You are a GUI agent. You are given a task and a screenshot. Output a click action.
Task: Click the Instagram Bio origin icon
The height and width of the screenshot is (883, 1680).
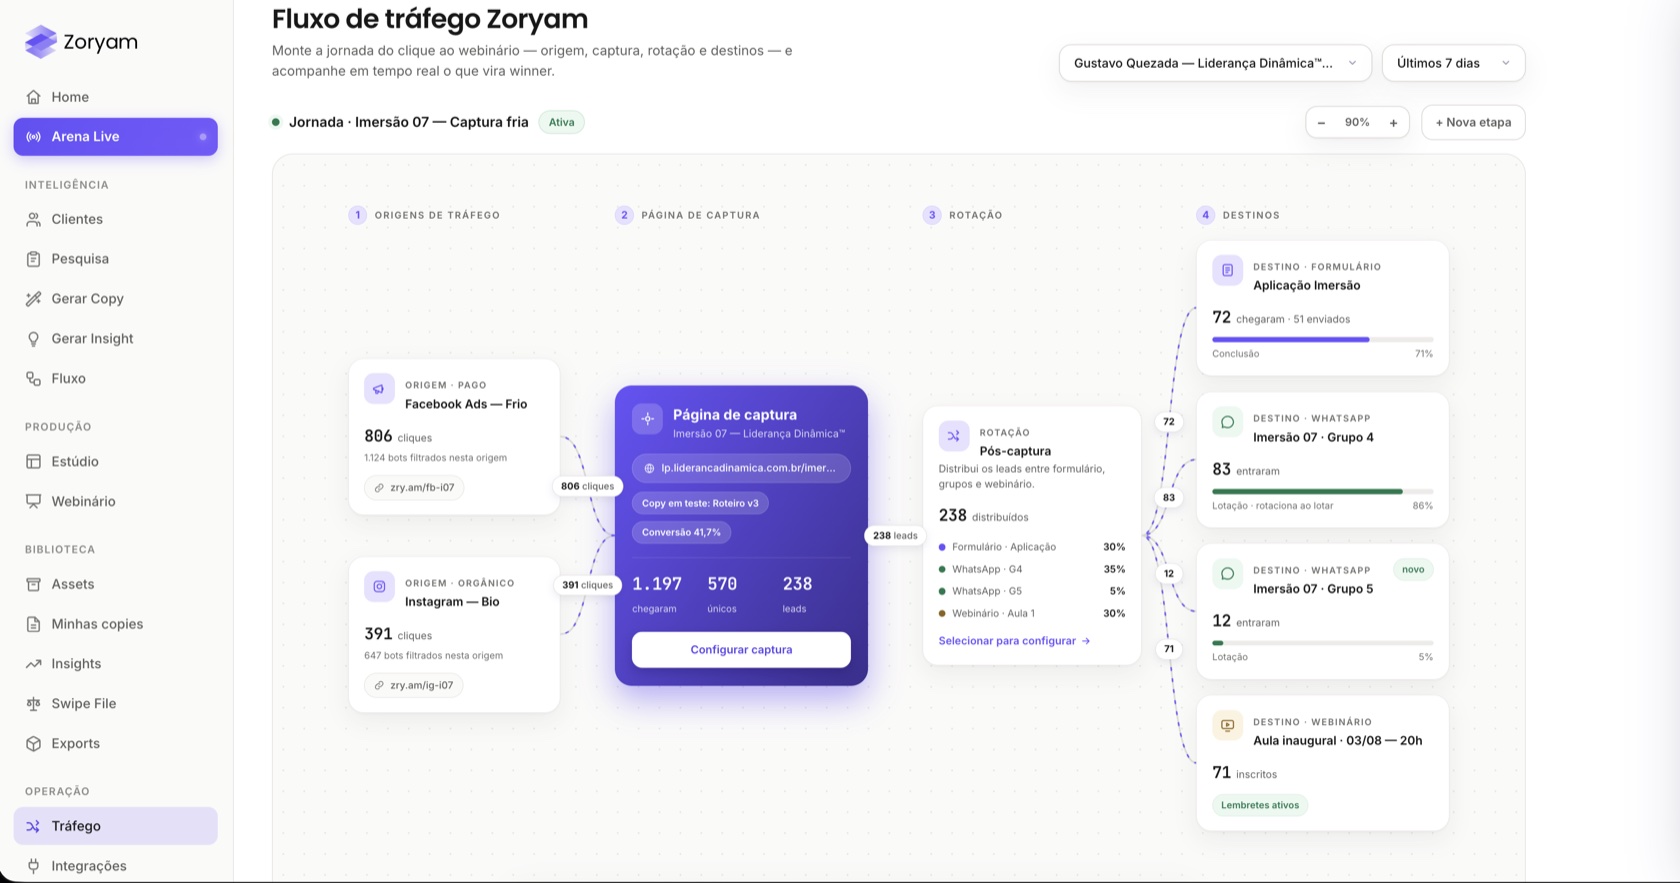click(379, 587)
